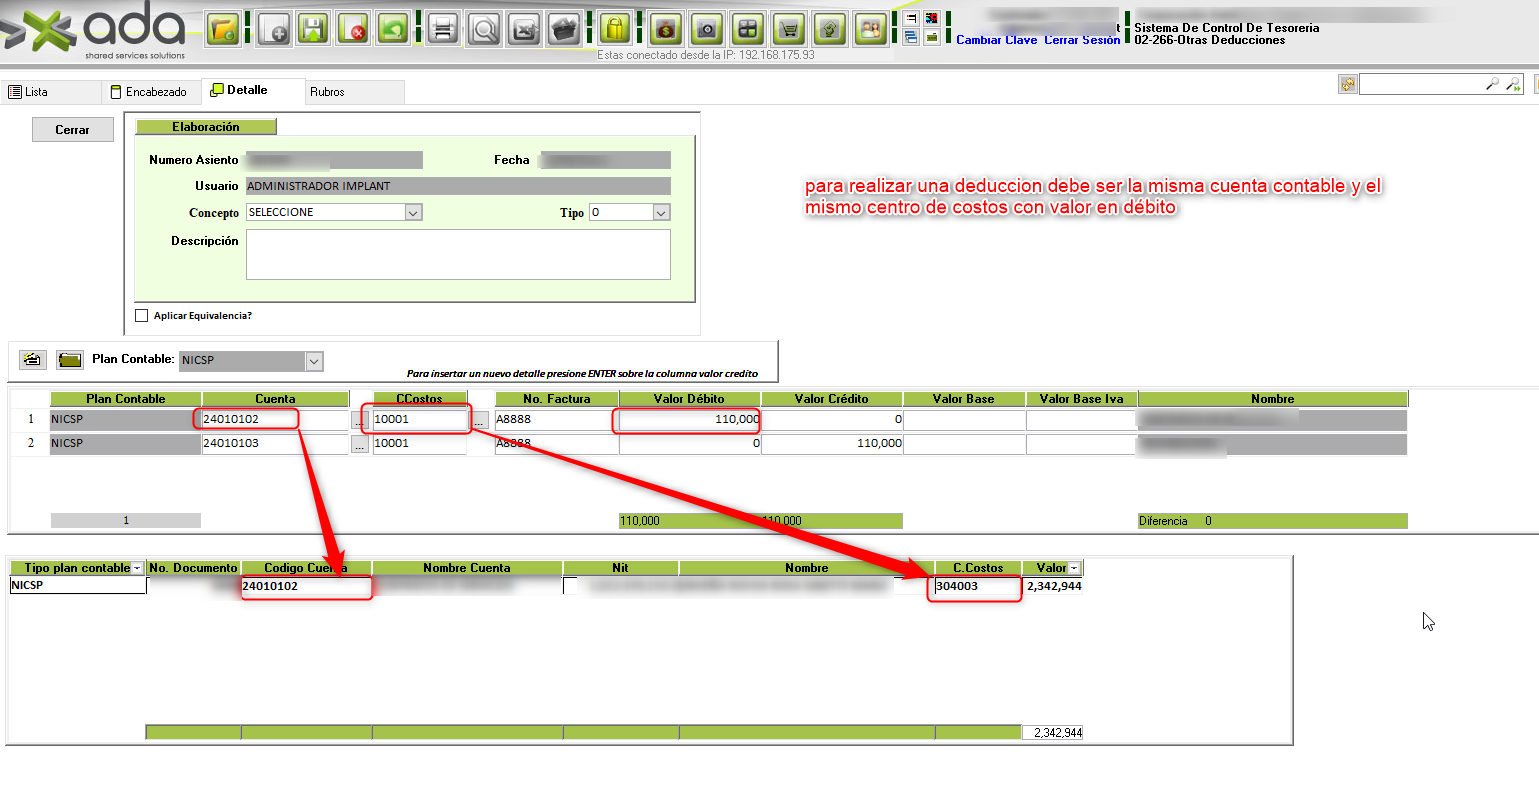Click the Cerrar Sesión link
1539x787 pixels.
coord(1082,40)
